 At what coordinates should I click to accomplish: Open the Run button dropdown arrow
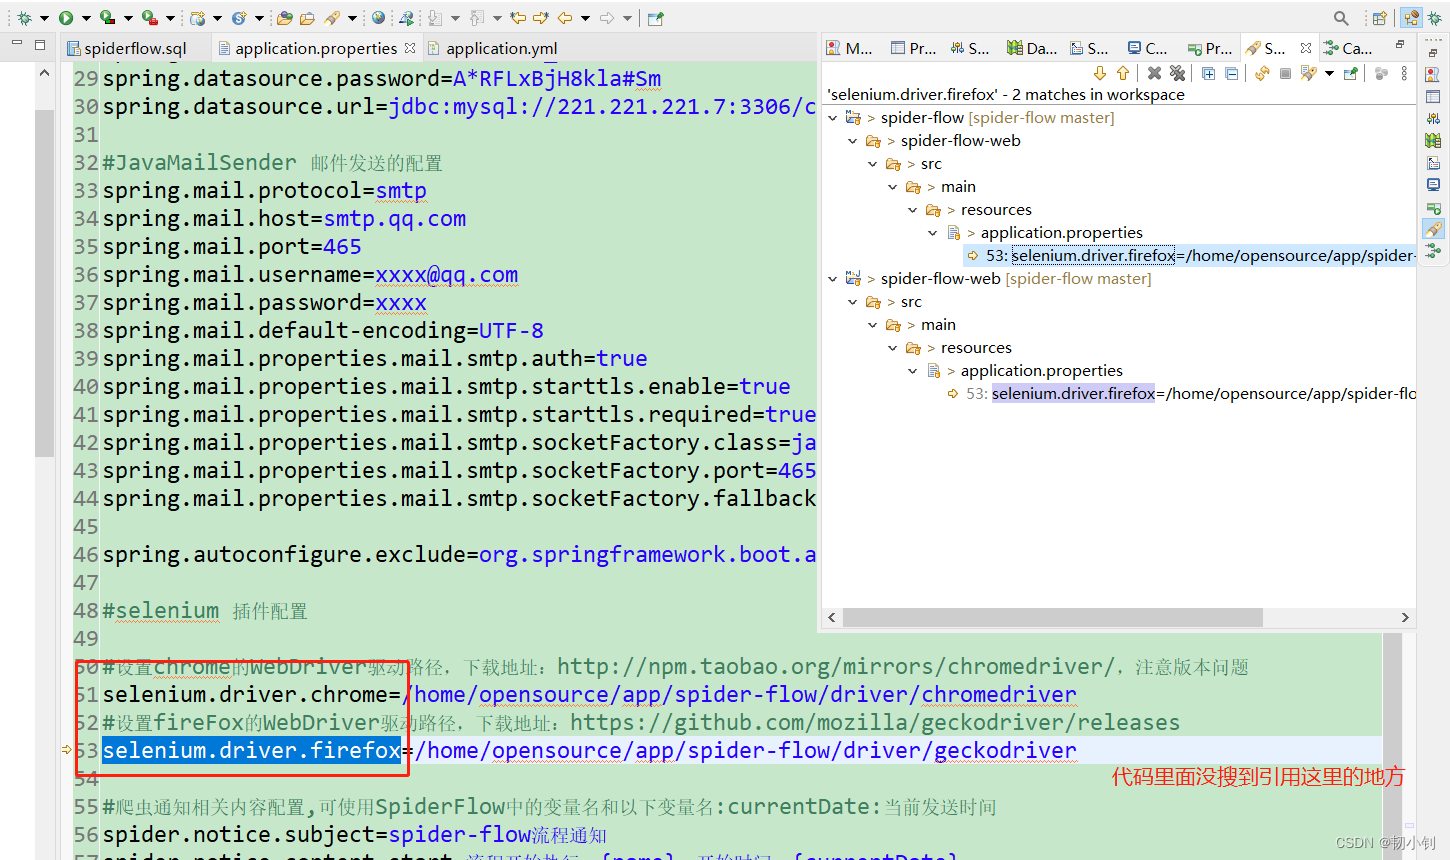click(x=85, y=17)
